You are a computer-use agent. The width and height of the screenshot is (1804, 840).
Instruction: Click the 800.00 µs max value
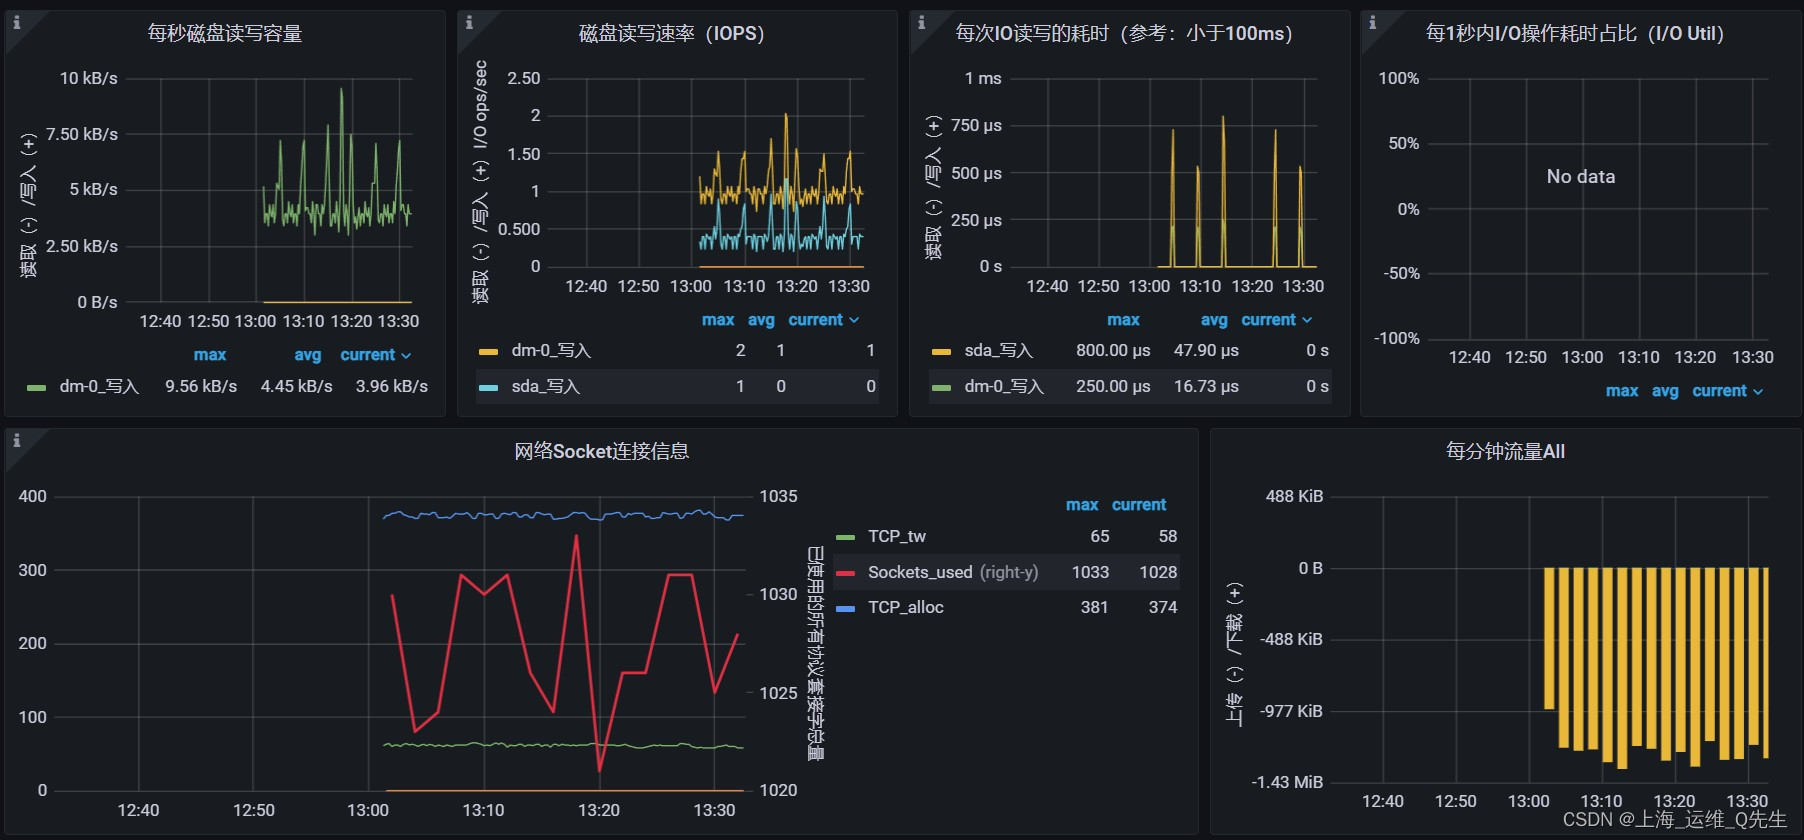tap(1113, 350)
